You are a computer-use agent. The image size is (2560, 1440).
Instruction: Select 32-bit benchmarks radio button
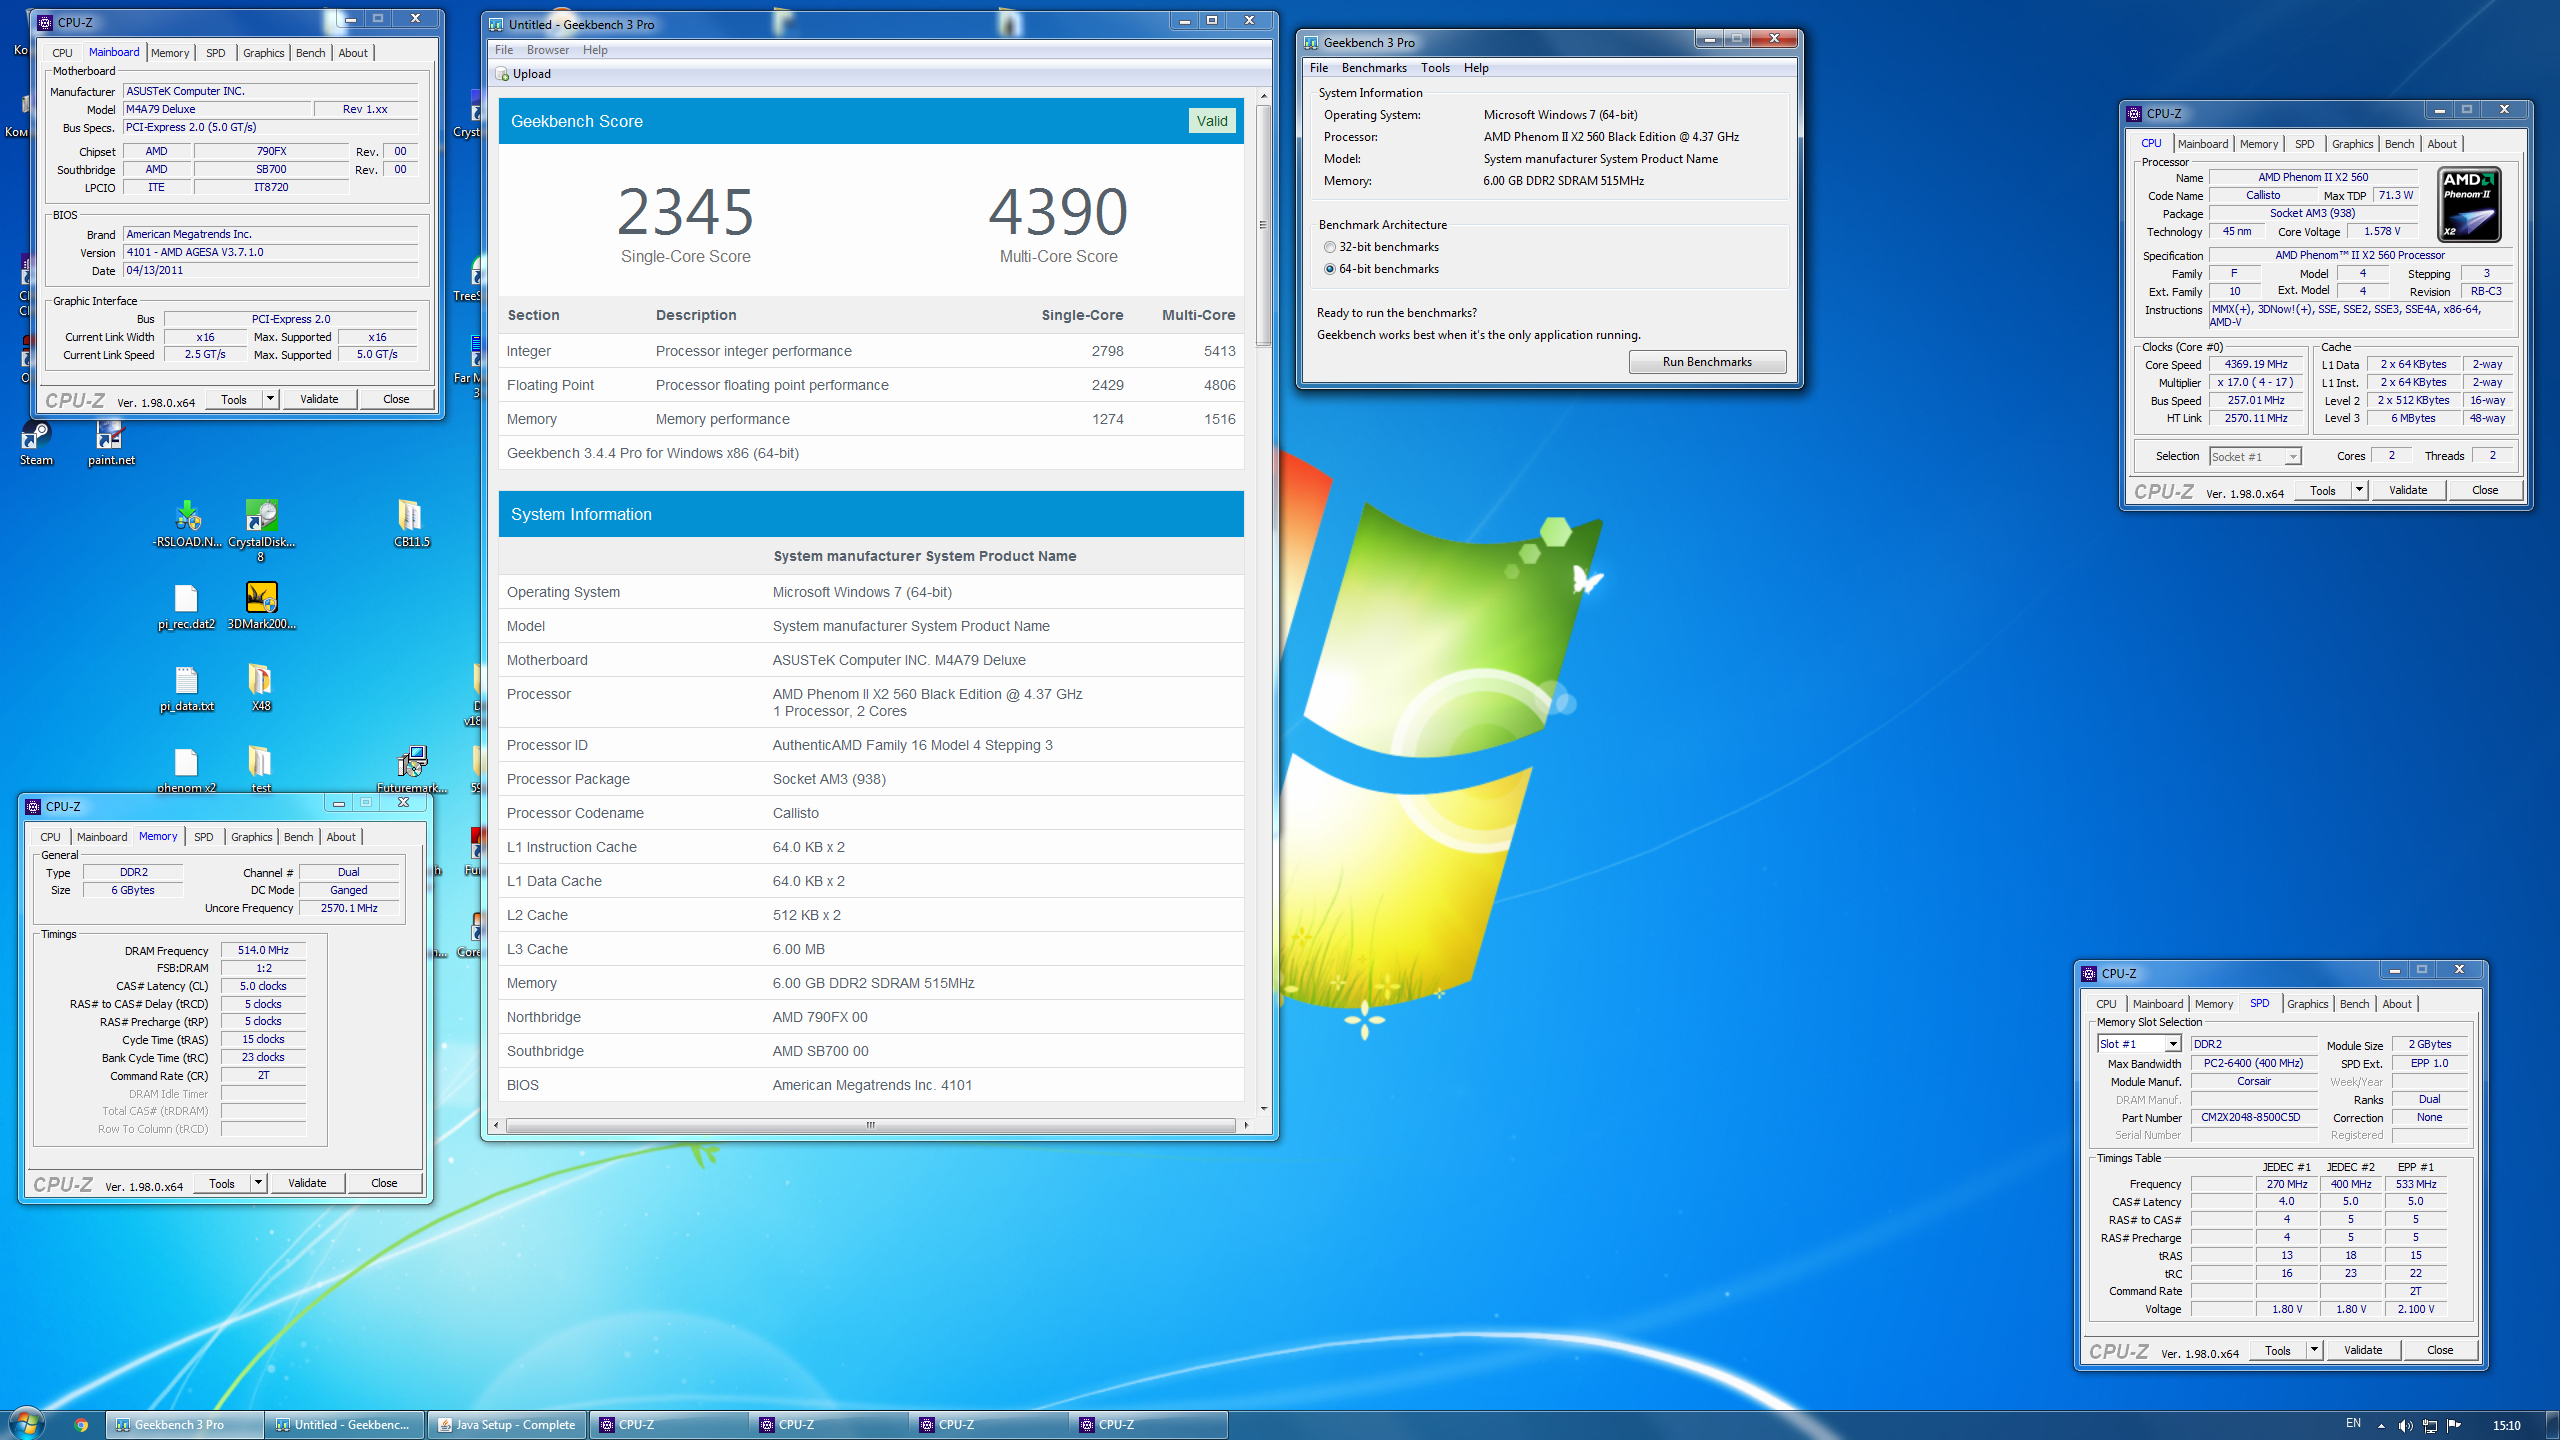[1330, 247]
